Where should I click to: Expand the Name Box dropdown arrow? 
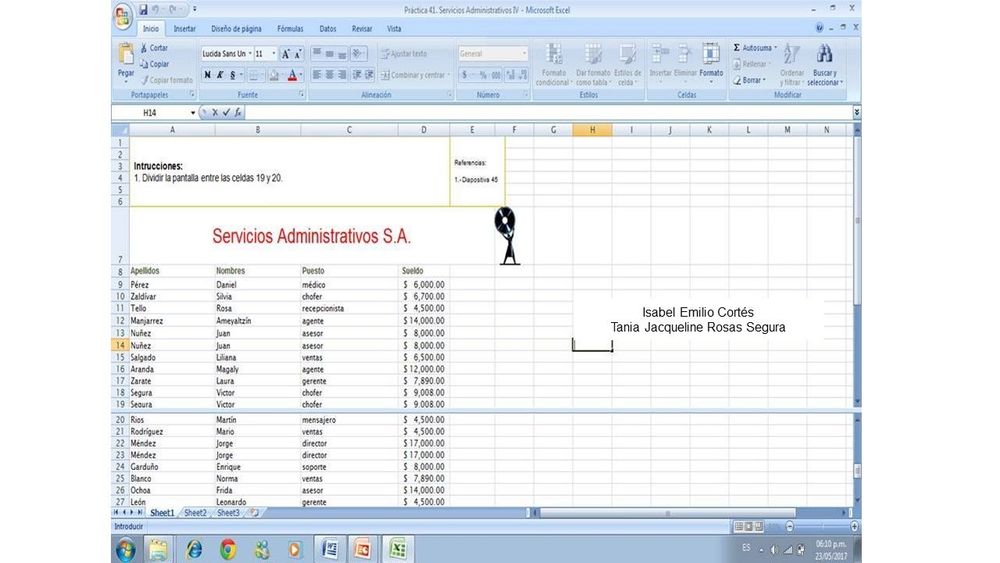pos(194,113)
